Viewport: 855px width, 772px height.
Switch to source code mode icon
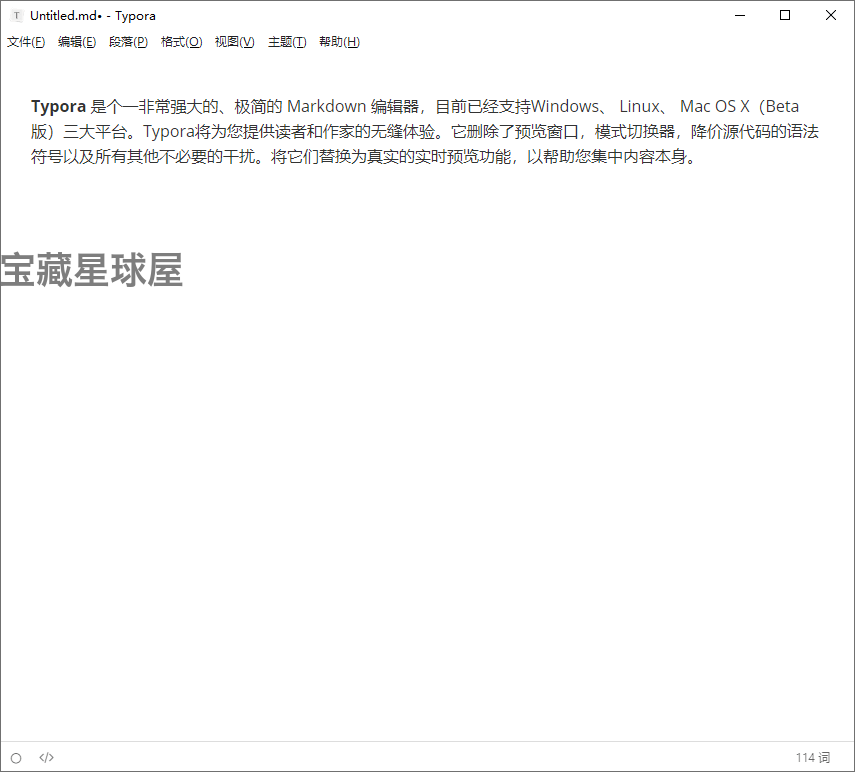[46, 758]
